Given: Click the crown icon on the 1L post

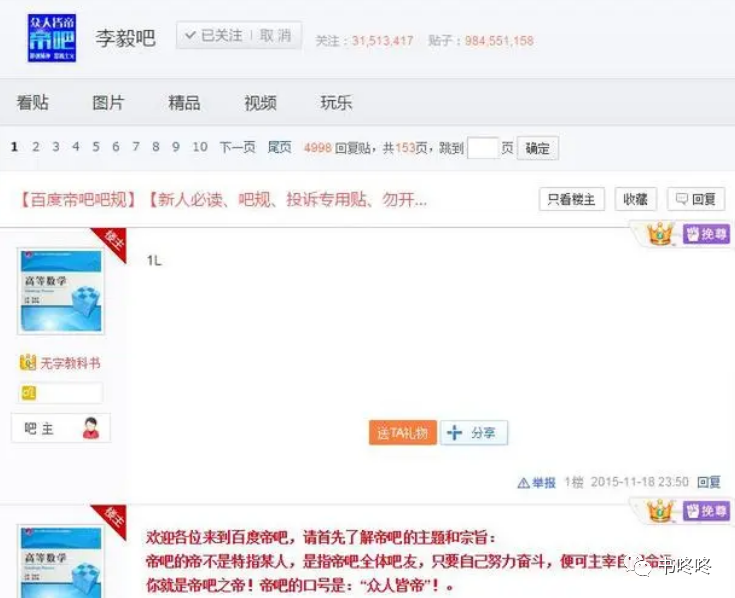Looking at the screenshot, I should point(660,233).
